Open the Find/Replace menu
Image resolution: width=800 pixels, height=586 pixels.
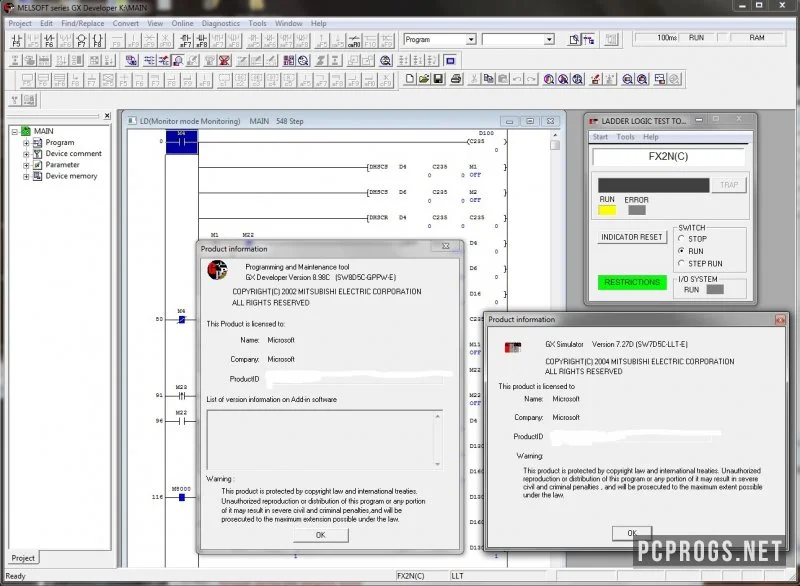point(83,23)
